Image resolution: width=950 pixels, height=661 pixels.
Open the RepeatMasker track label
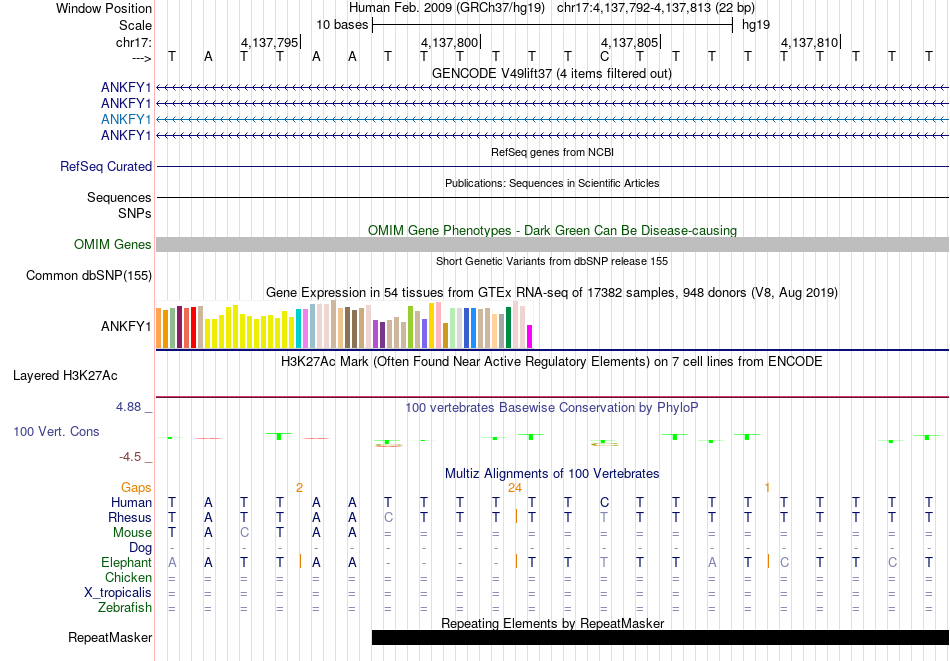110,637
